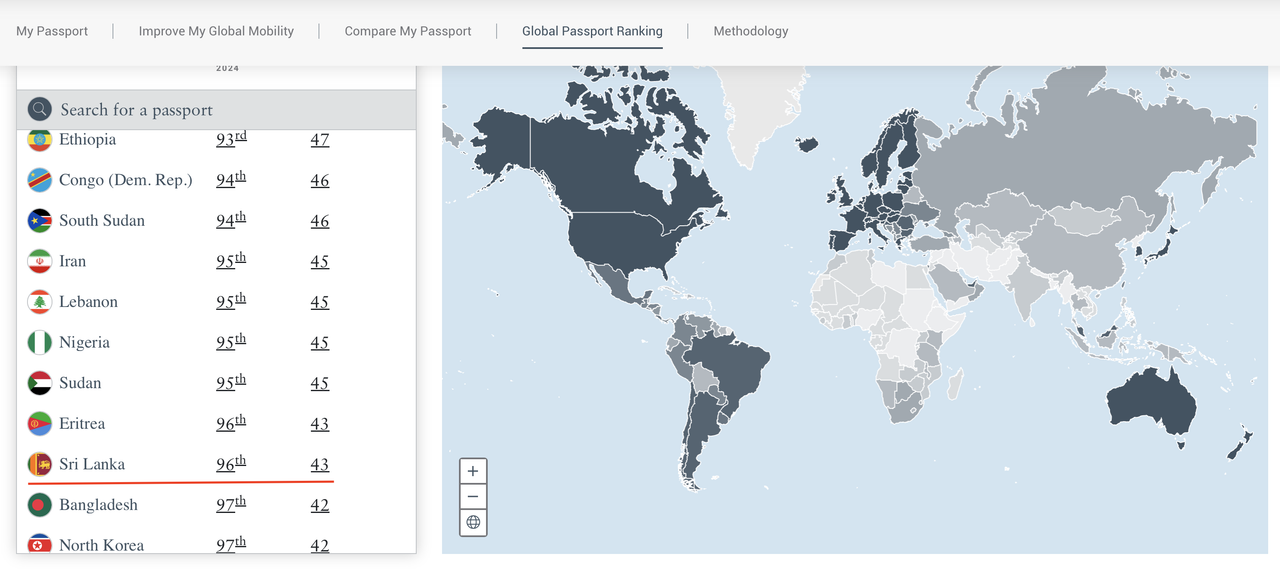The height and width of the screenshot is (575, 1280).
Task: Click Bangladesh's 97th rank
Action: pos(231,505)
